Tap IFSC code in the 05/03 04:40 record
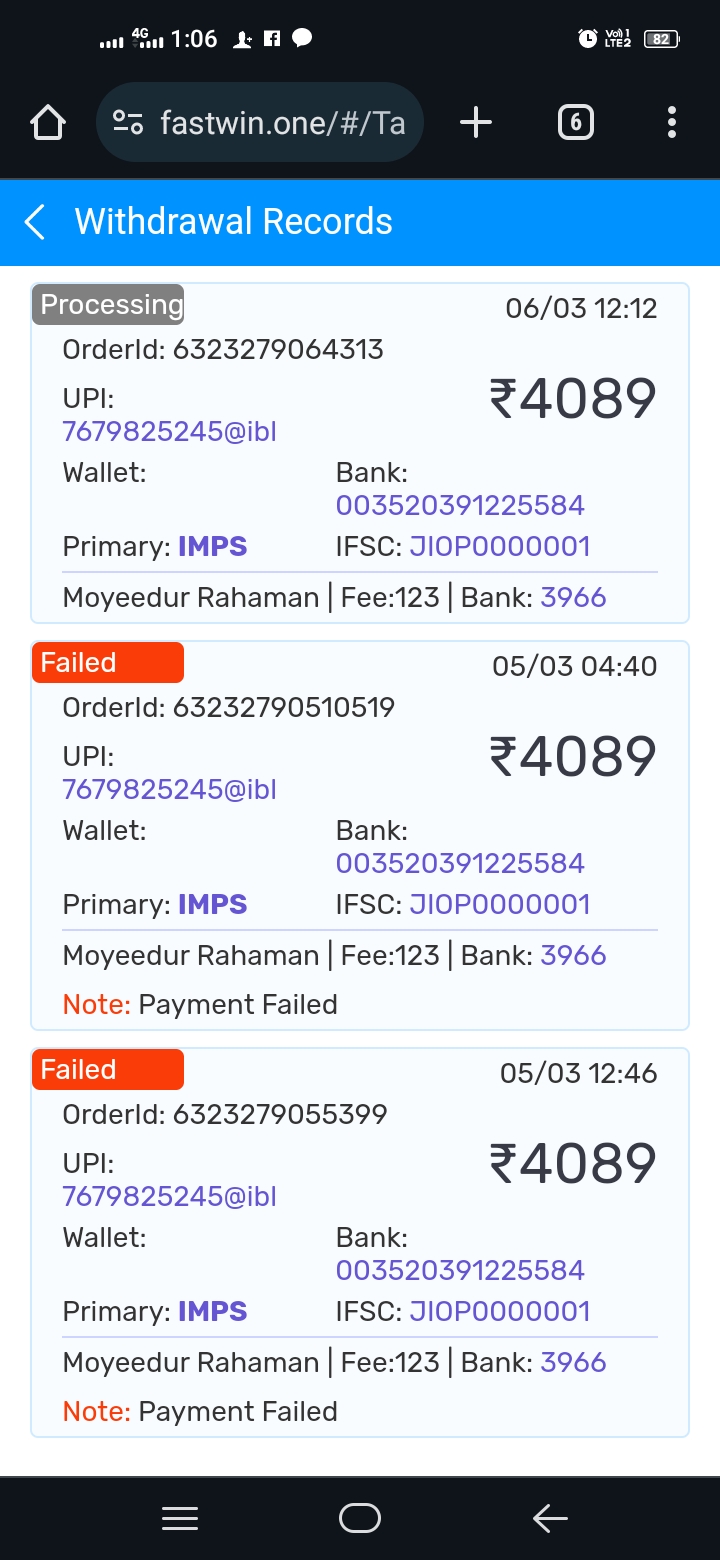Screen dimensions: 720x1560 499,904
